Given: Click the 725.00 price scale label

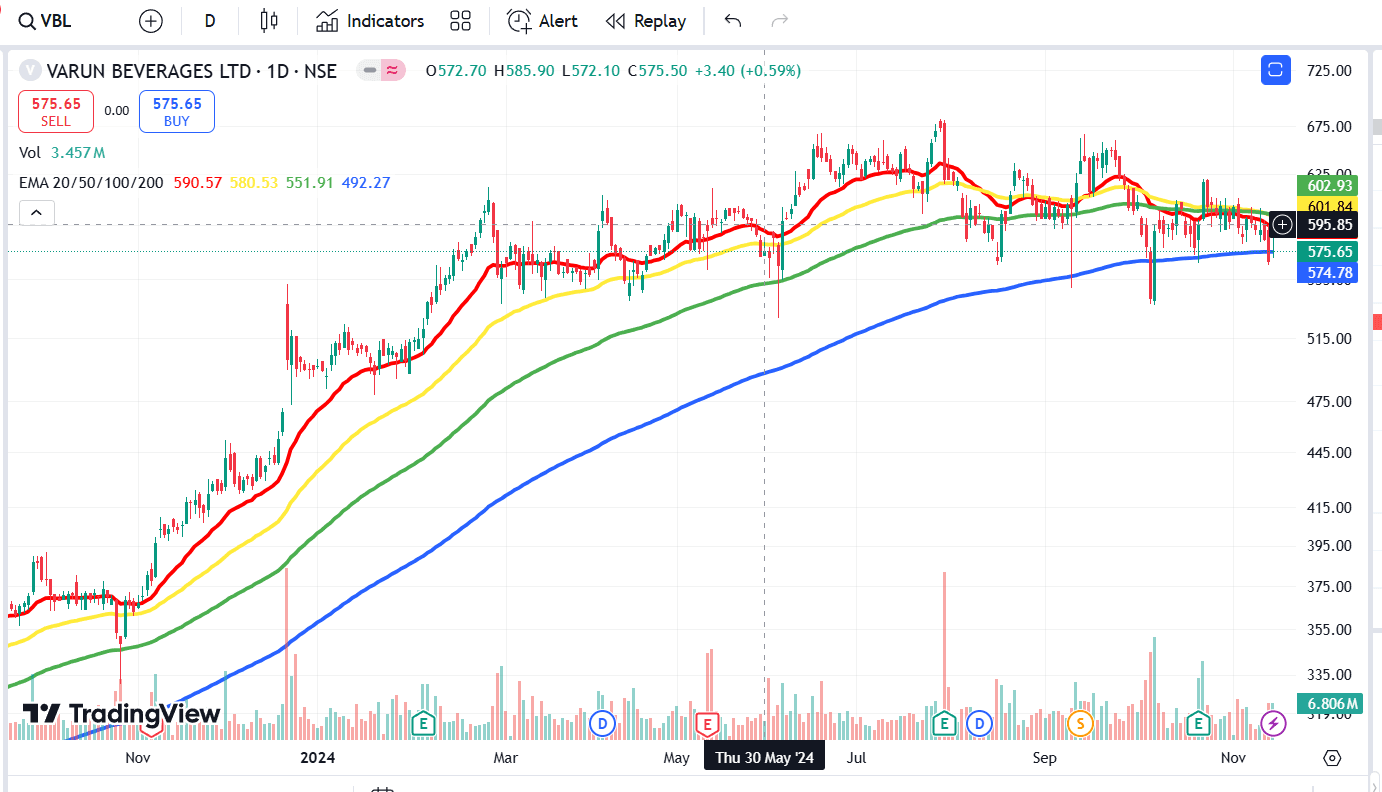Looking at the screenshot, I should (1329, 71).
